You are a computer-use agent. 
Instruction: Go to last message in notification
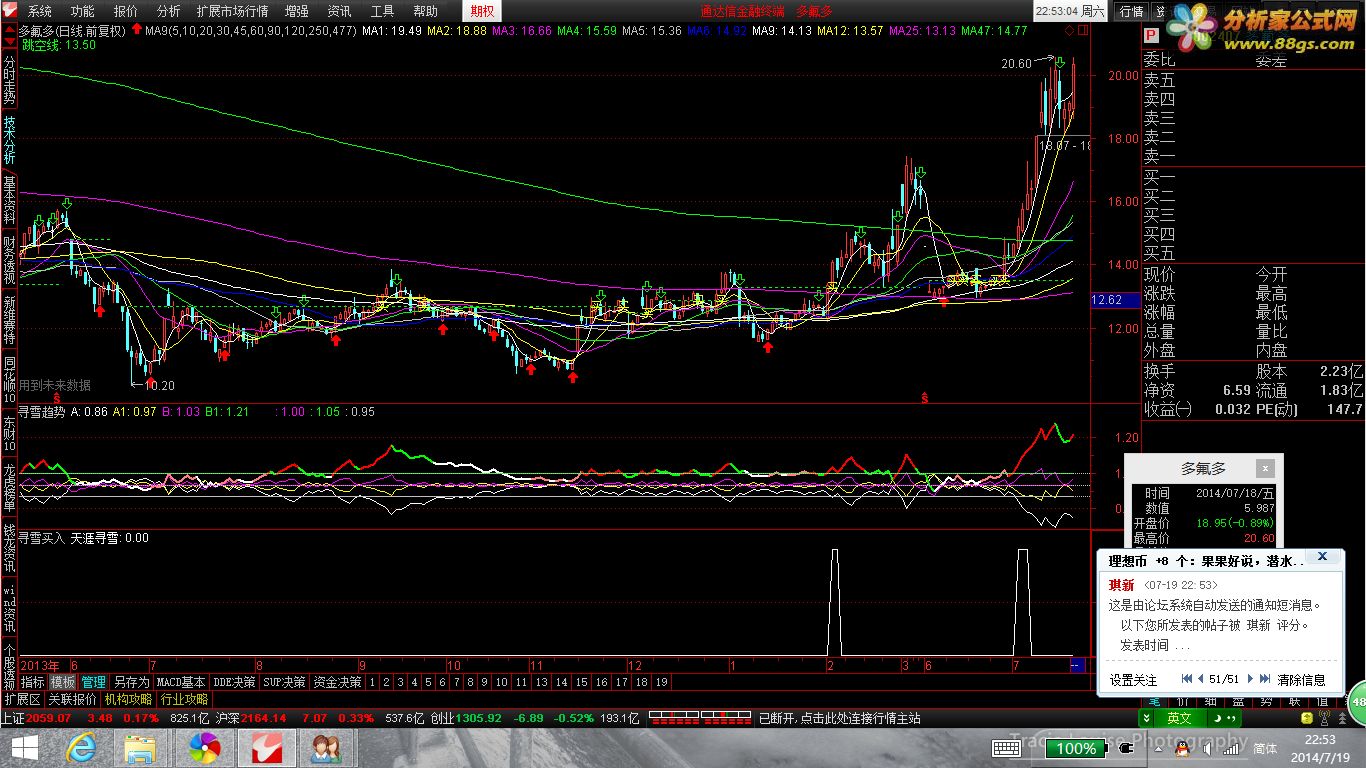point(1263,679)
